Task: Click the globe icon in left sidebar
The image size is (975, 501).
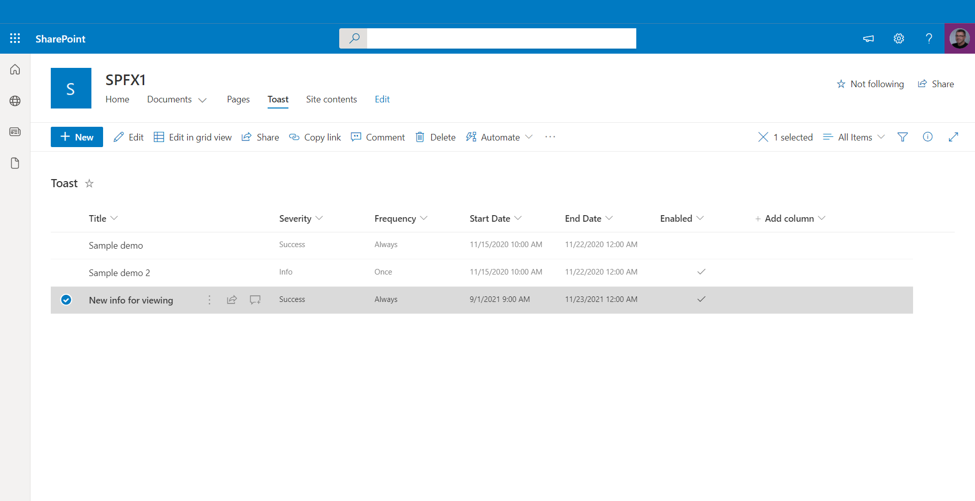Action: 15,101
